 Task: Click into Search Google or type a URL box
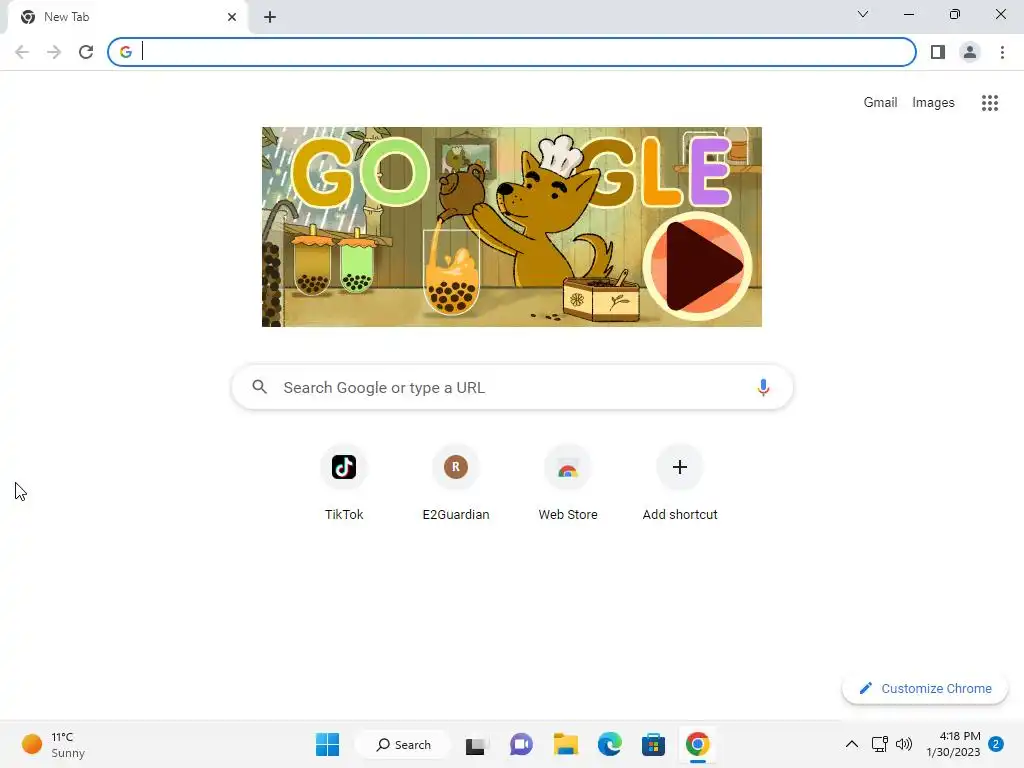[512, 387]
